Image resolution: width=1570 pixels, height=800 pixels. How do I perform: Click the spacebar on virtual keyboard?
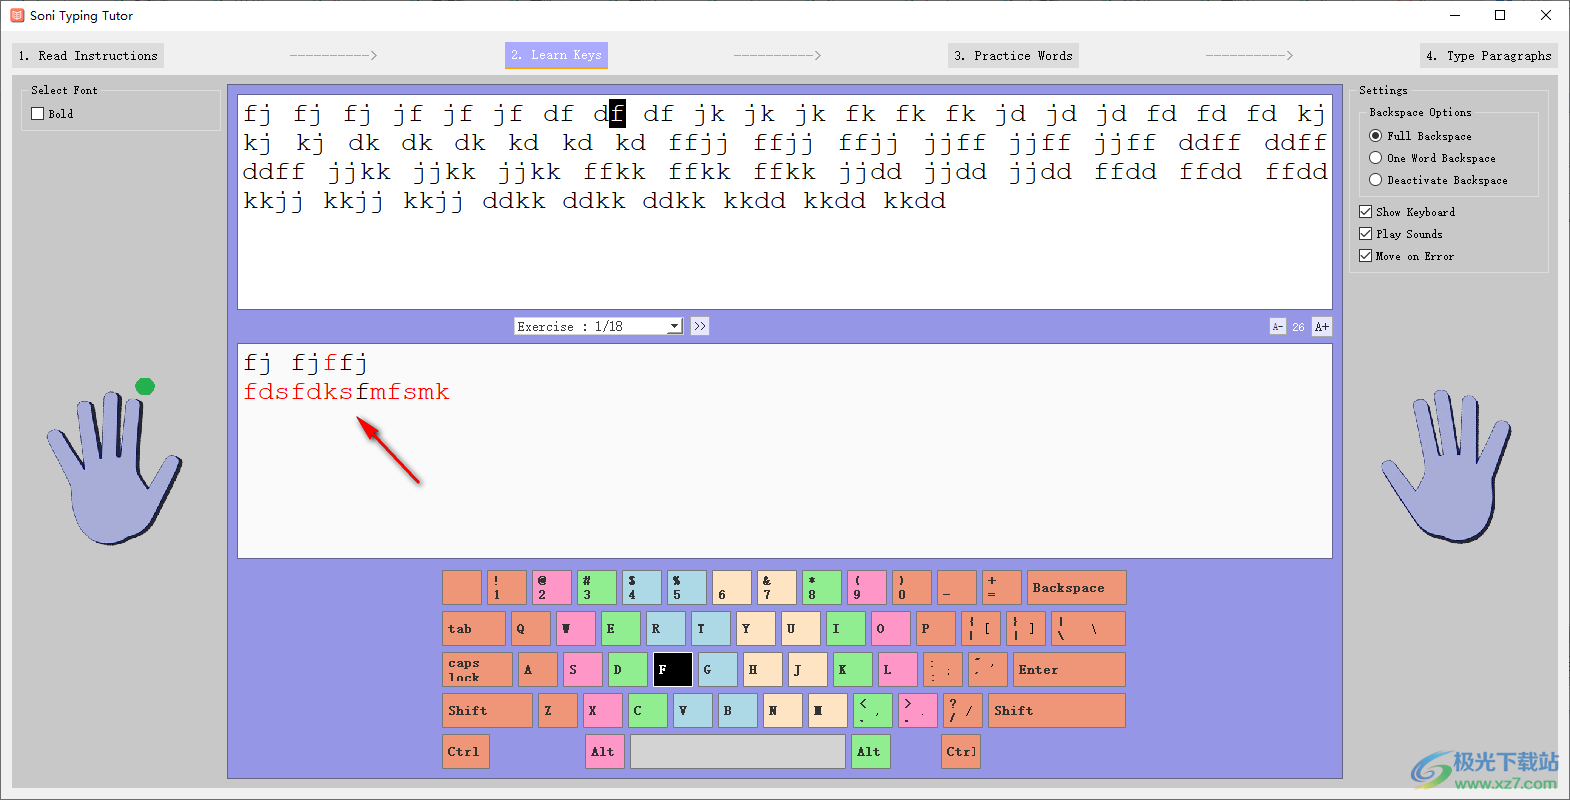coord(738,752)
